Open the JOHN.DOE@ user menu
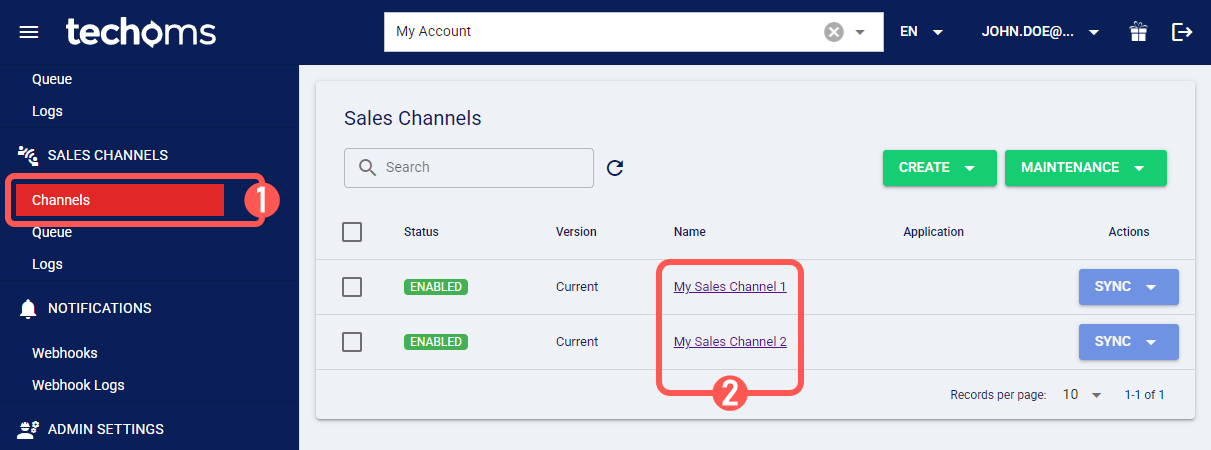The height and width of the screenshot is (450, 1211). coord(1041,32)
